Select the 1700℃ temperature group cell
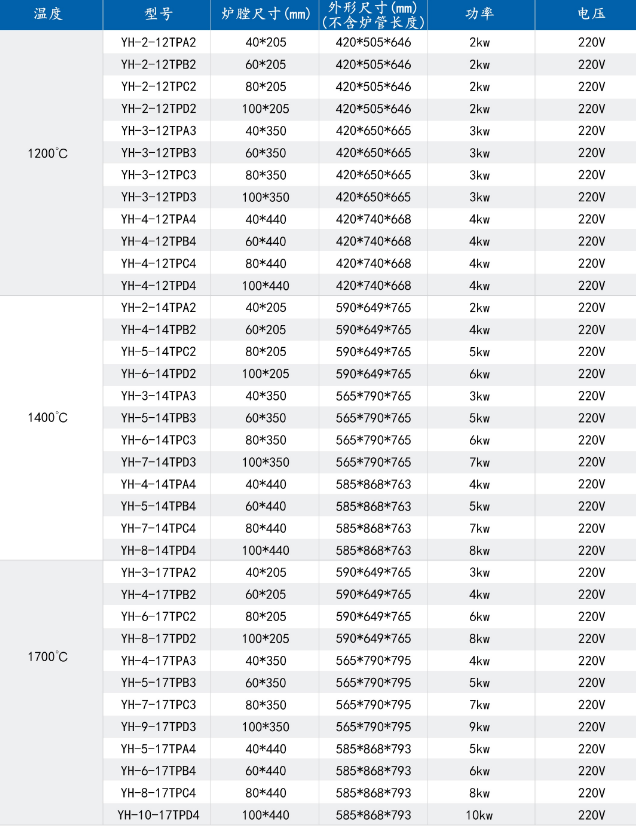 (48, 658)
